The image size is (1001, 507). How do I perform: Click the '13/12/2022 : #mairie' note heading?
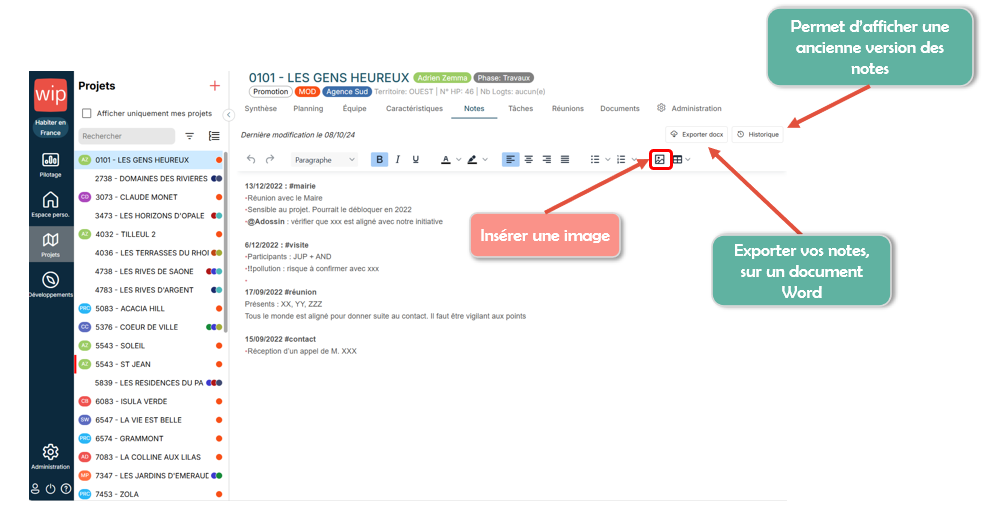tap(280, 186)
